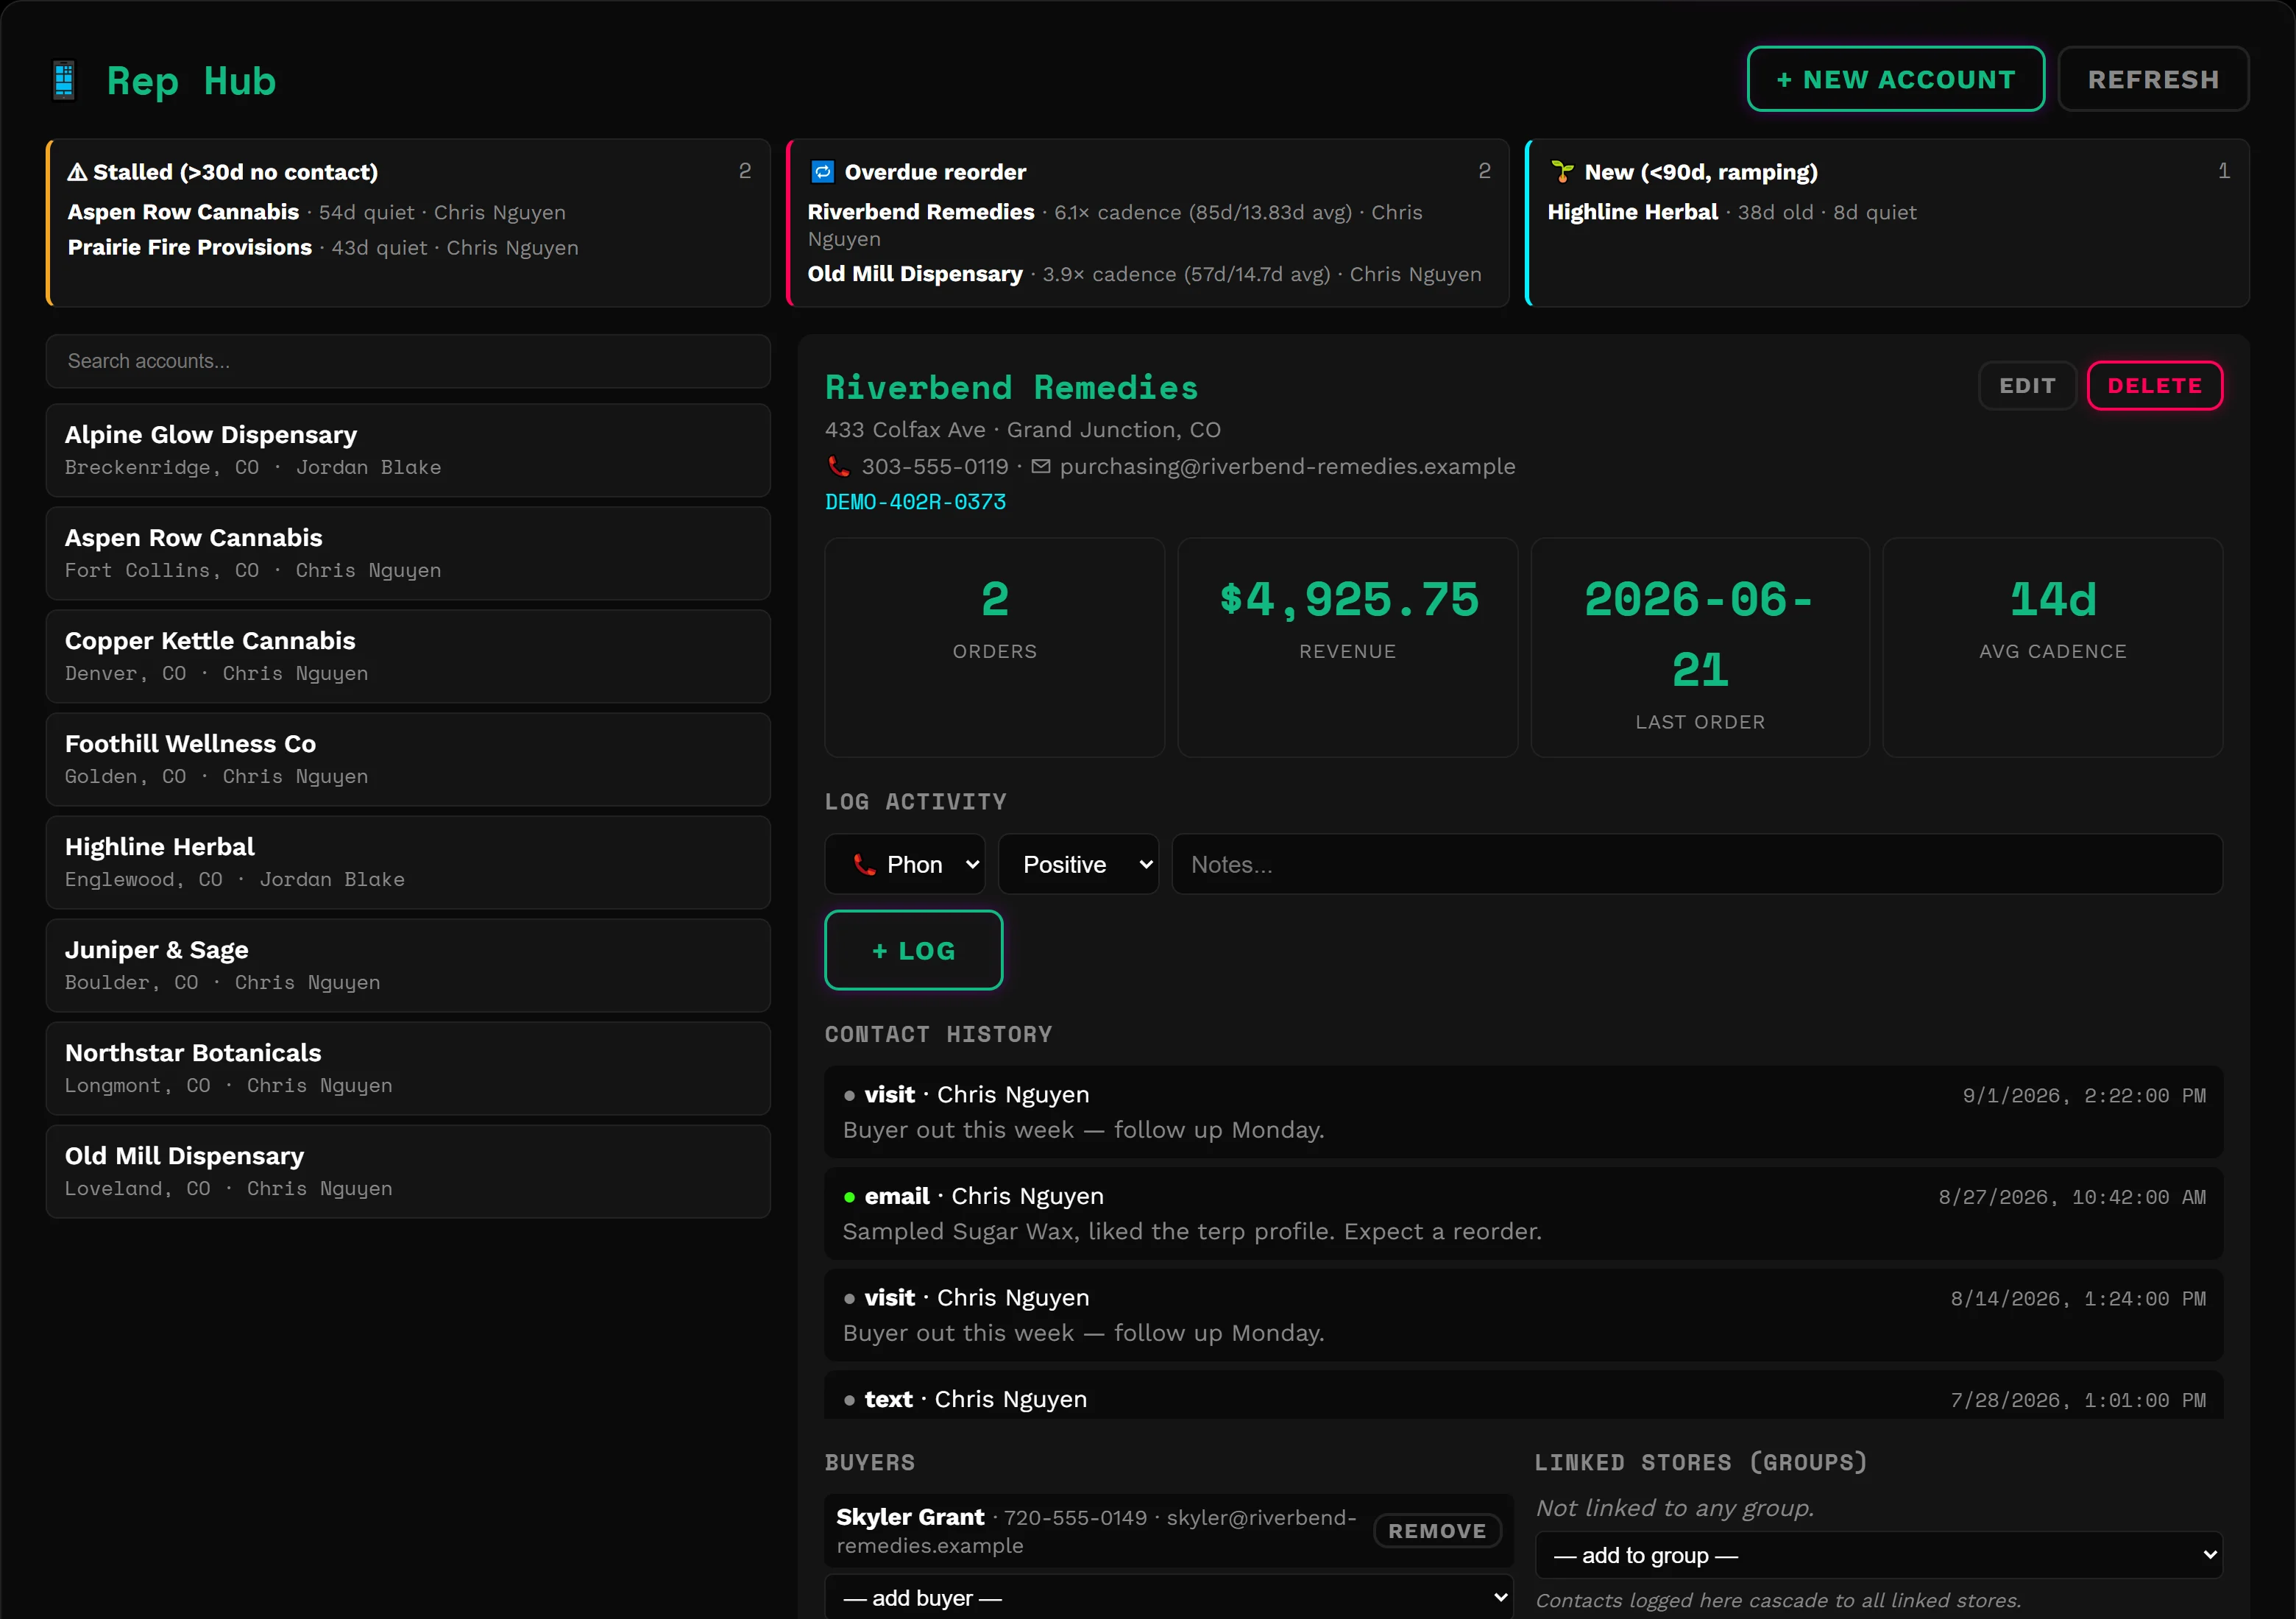The image size is (2296, 1619).
Task: Click the Overdue reorder repeat icon
Action: pyautogui.click(x=822, y=172)
